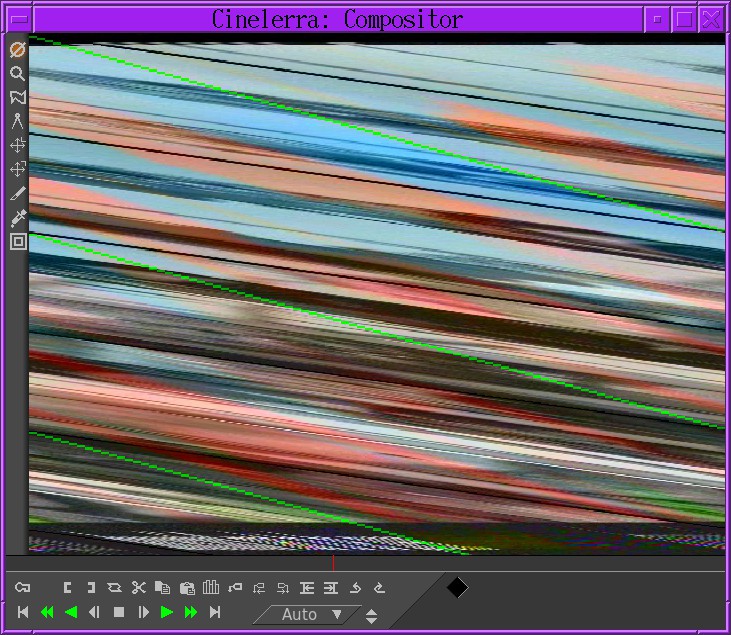Undo with the left curved arrow
The width and height of the screenshot is (731, 635).
tap(355, 588)
